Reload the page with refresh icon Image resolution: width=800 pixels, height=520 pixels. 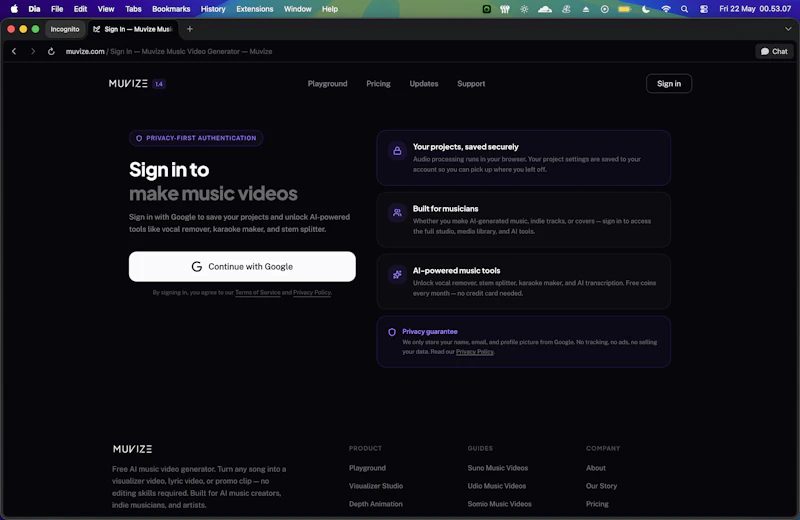51,51
